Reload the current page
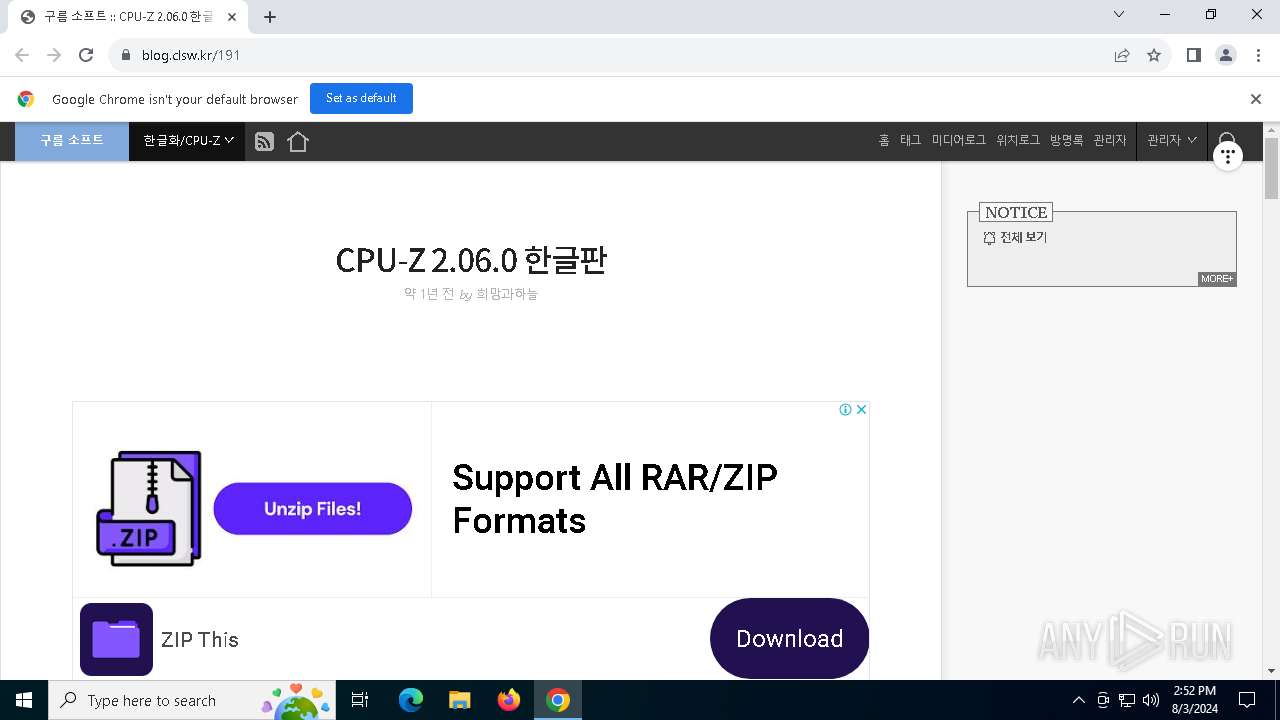Viewport: 1280px width, 720px height. (x=86, y=55)
